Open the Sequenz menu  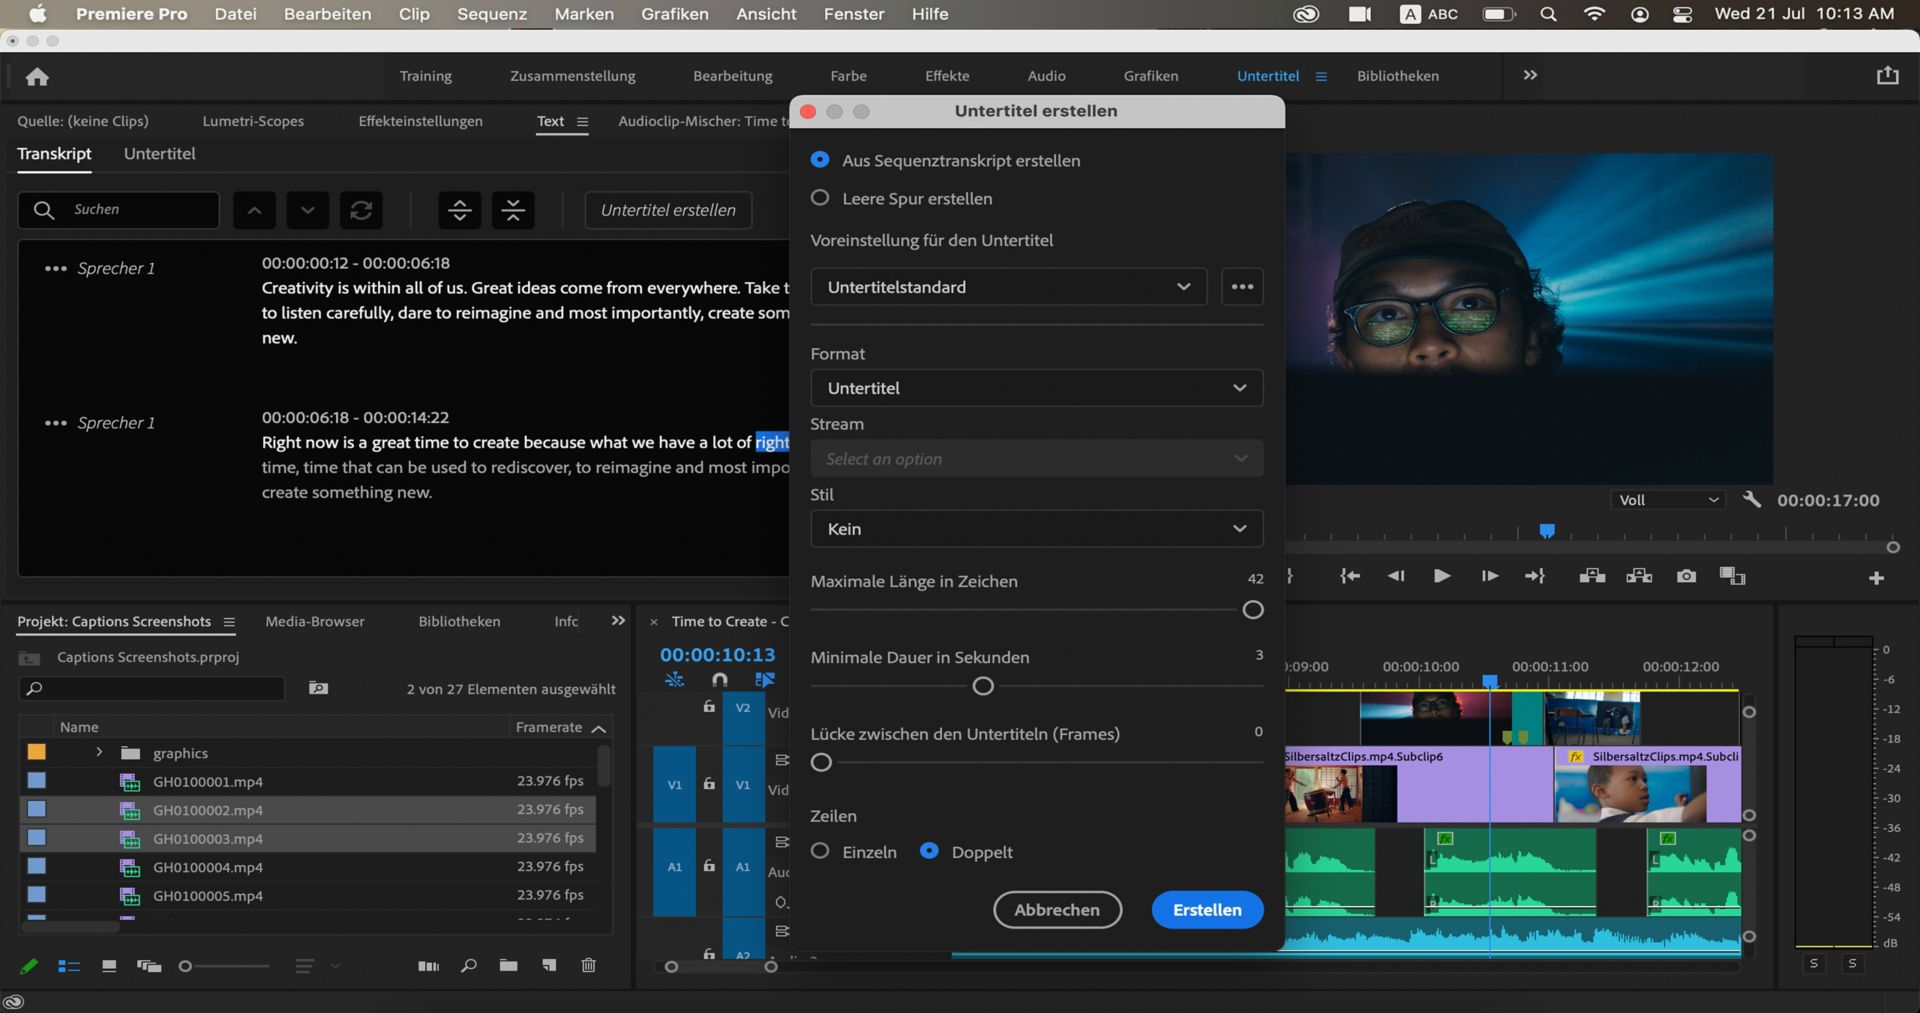point(491,14)
